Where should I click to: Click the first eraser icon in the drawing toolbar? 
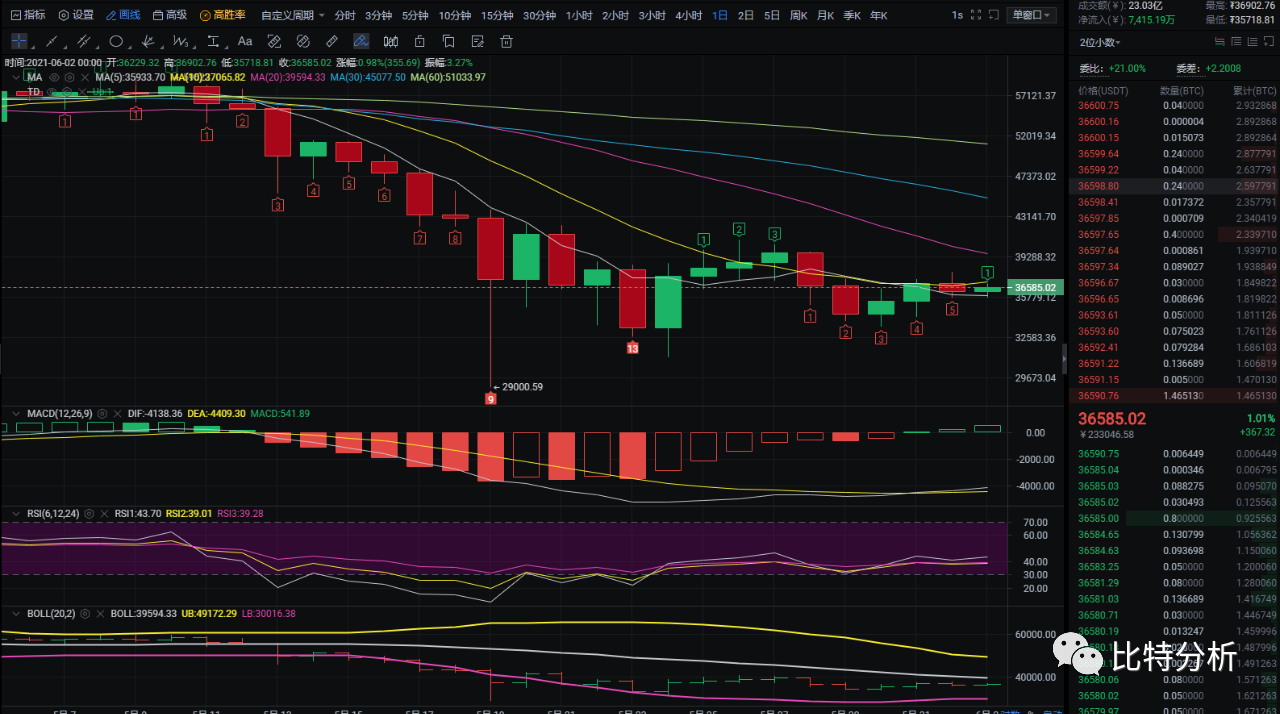click(x=274, y=41)
